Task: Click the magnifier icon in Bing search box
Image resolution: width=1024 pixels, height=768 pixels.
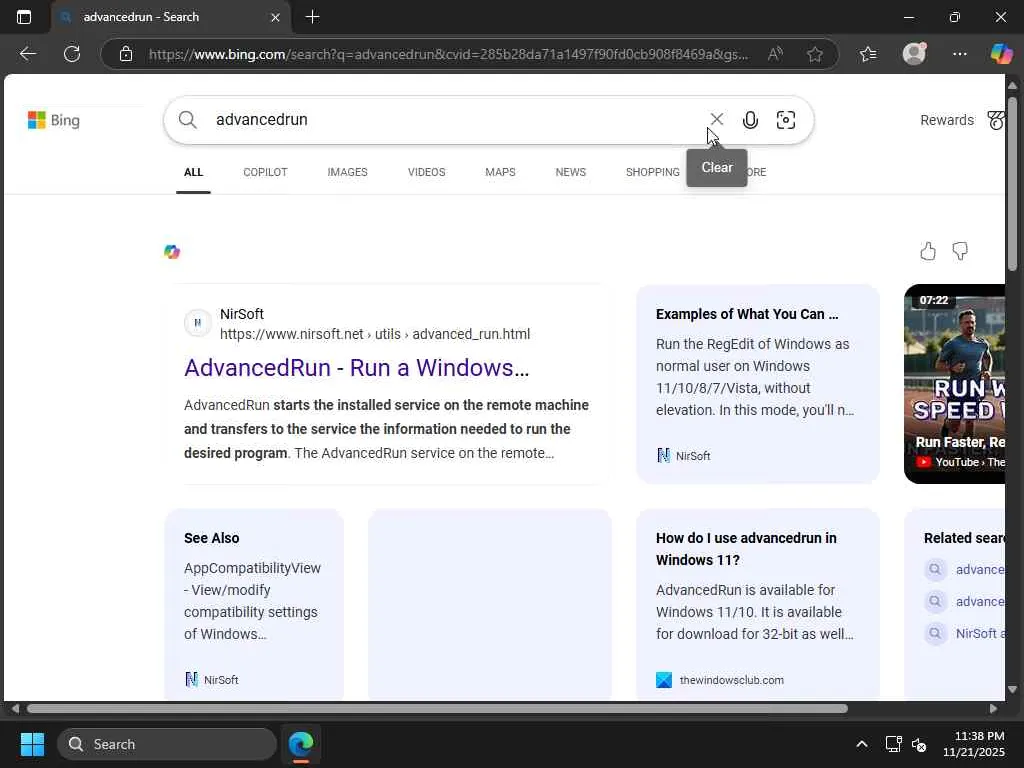Action: [187, 120]
